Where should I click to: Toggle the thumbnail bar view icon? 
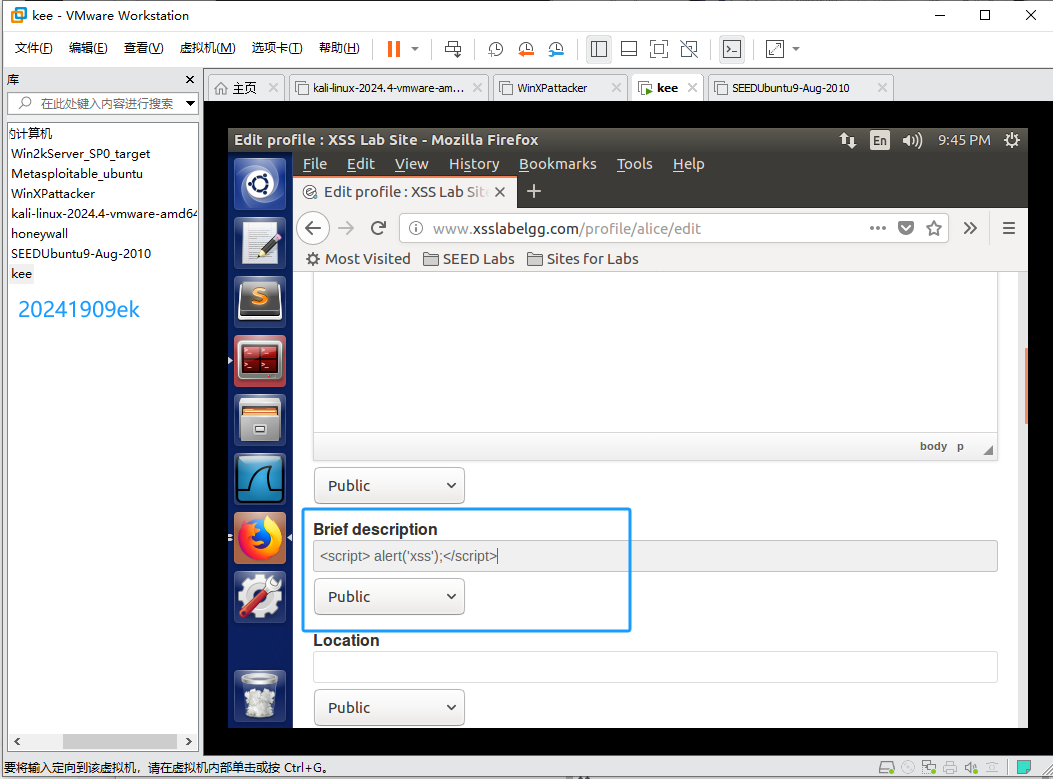[x=629, y=48]
